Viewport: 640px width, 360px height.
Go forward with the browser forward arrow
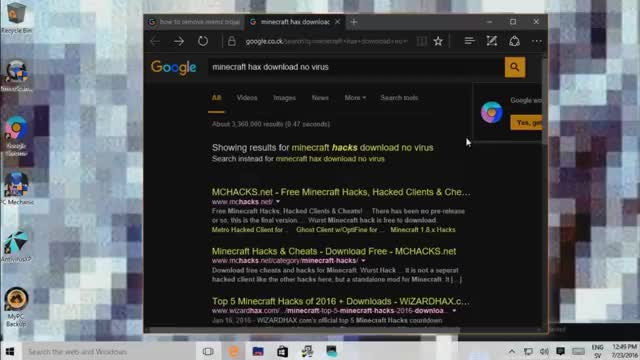[179, 41]
